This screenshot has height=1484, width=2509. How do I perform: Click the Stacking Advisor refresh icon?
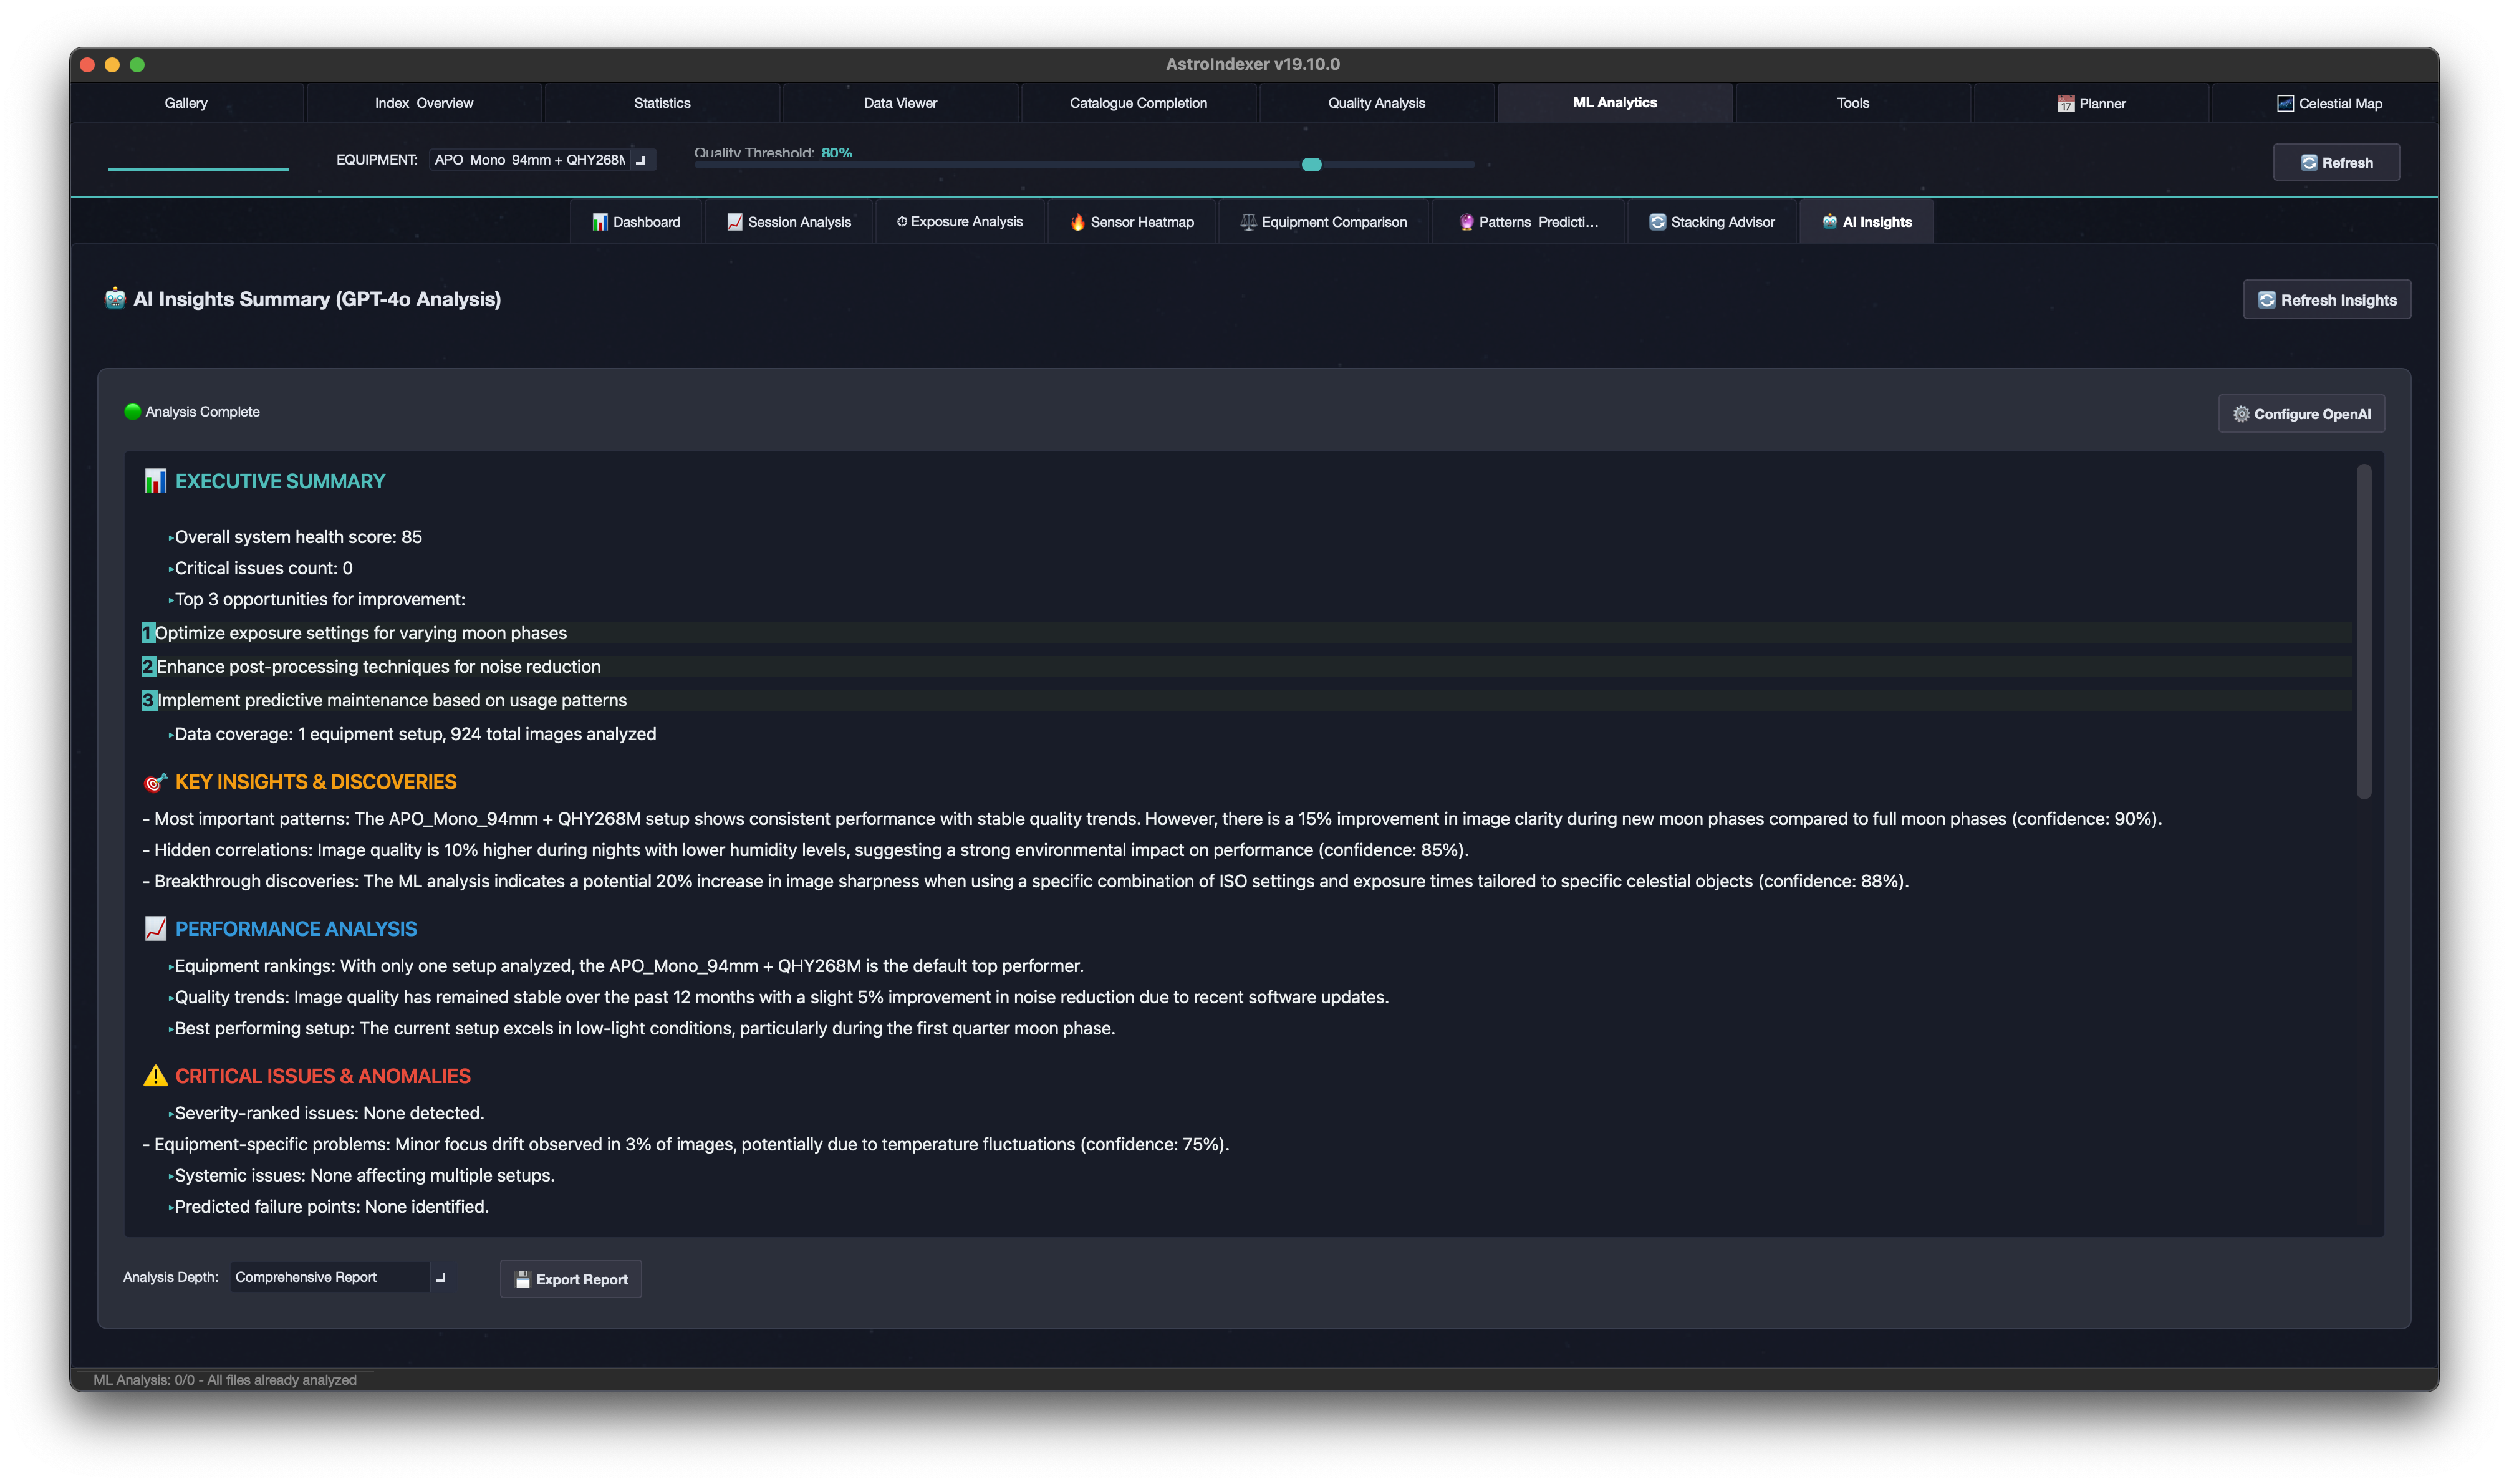click(1657, 222)
